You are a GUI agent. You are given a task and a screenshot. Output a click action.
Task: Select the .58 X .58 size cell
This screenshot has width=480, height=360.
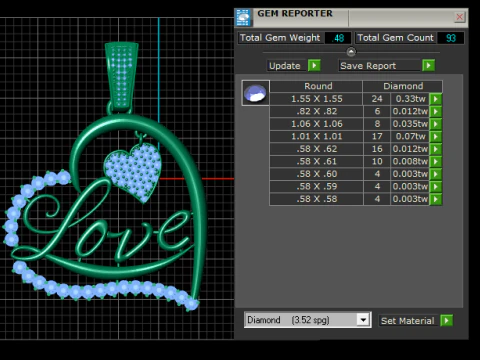316,199
